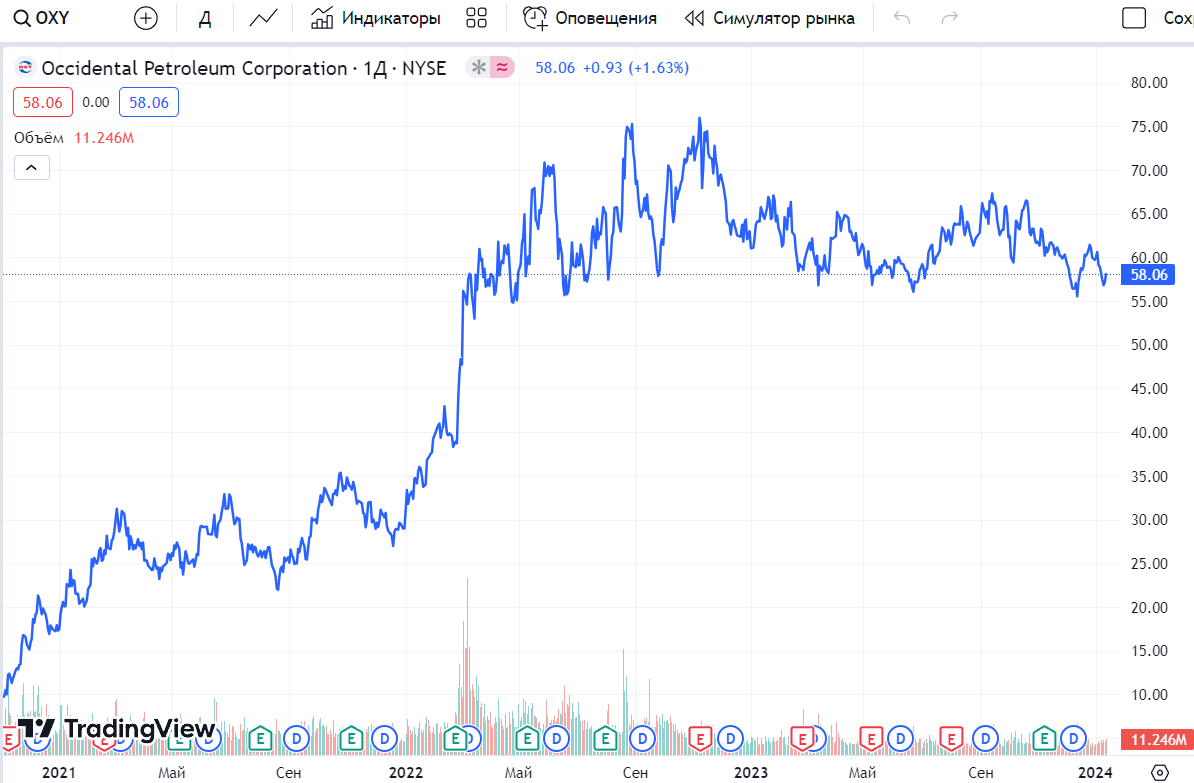Screen dimensions: 1194x783
Task: Start Симулятор рынка replay mode
Action: point(769,18)
